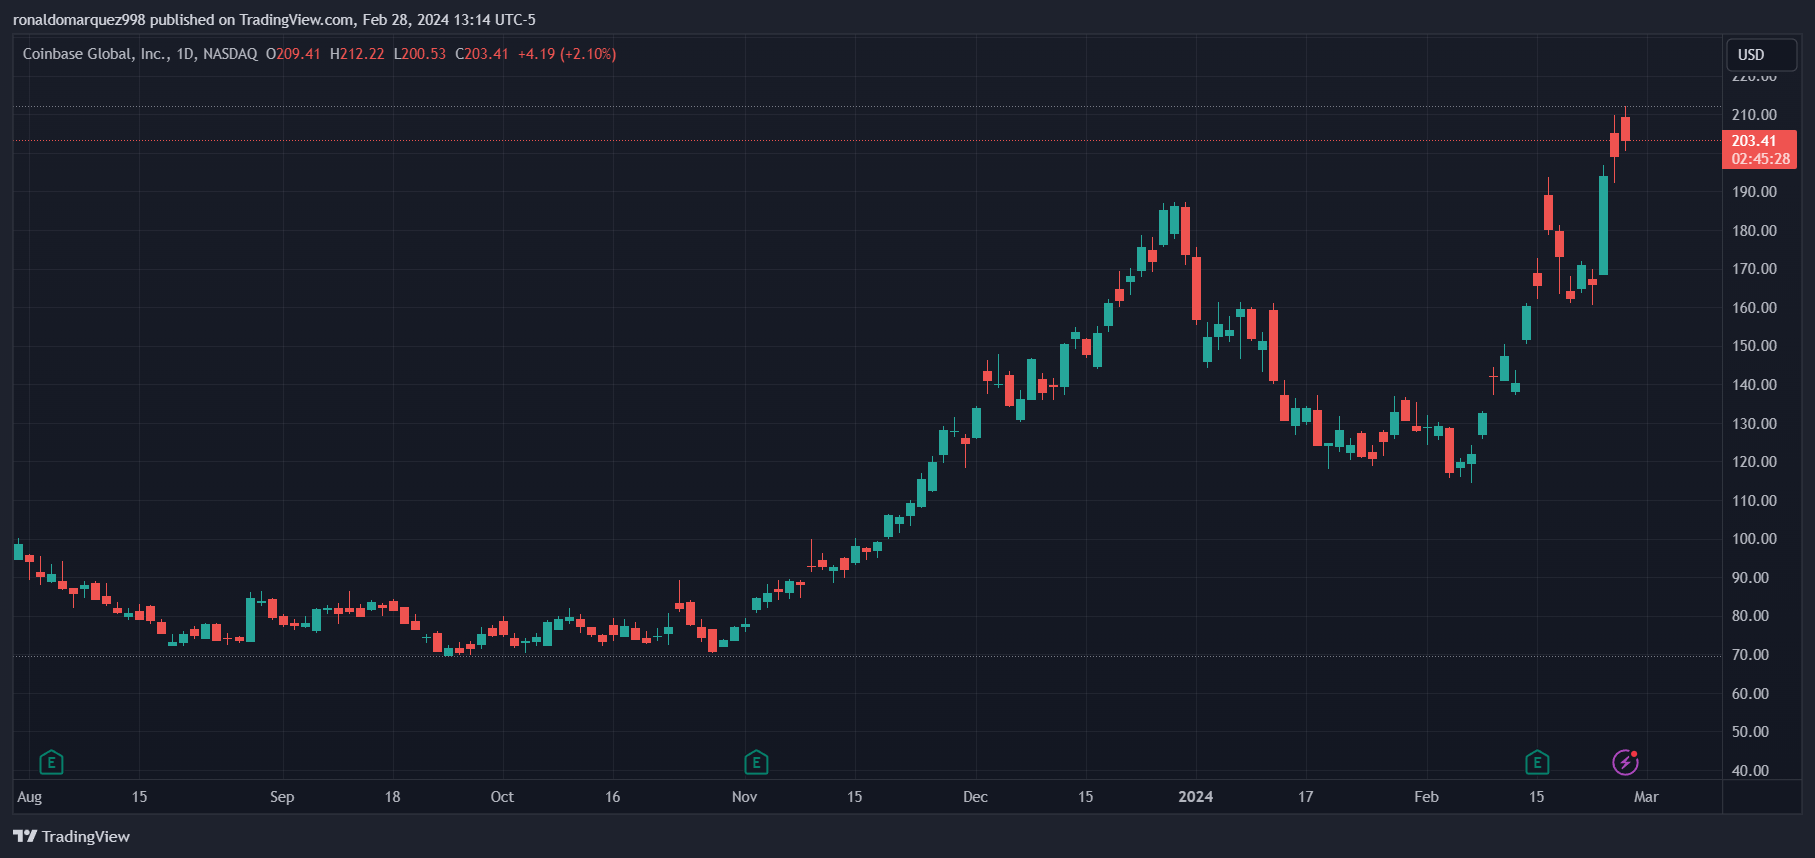
Task: Click the November earnings marker icon
Action: click(x=756, y=763)
